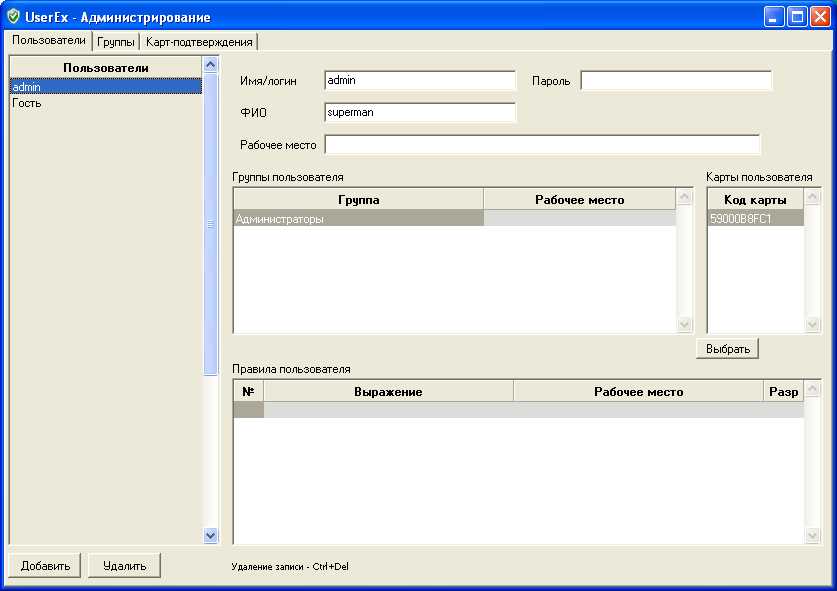Select the admin user in the list
Viewport: 837px width, 591px height.
click(x=27, y=87)
